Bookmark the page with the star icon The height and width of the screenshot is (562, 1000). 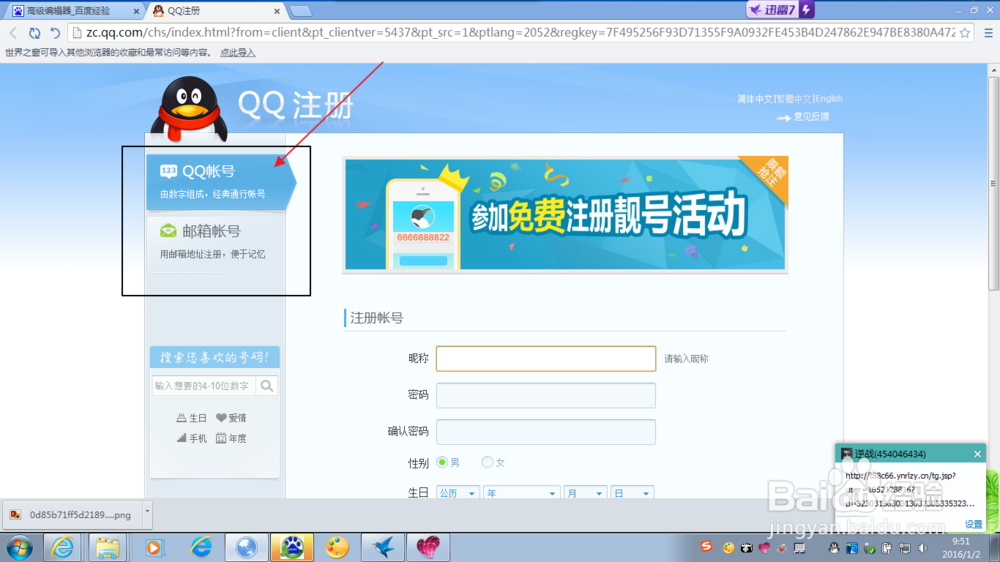pos(965,33)
